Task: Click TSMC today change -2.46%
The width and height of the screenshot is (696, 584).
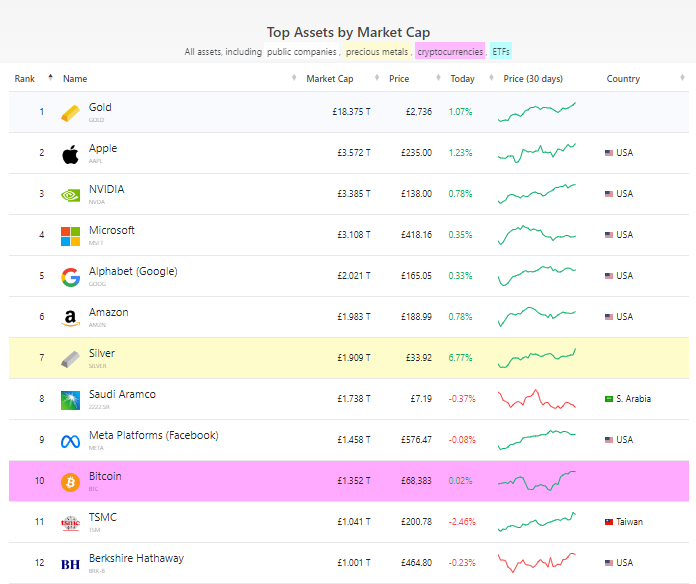Action: [462, 522]
